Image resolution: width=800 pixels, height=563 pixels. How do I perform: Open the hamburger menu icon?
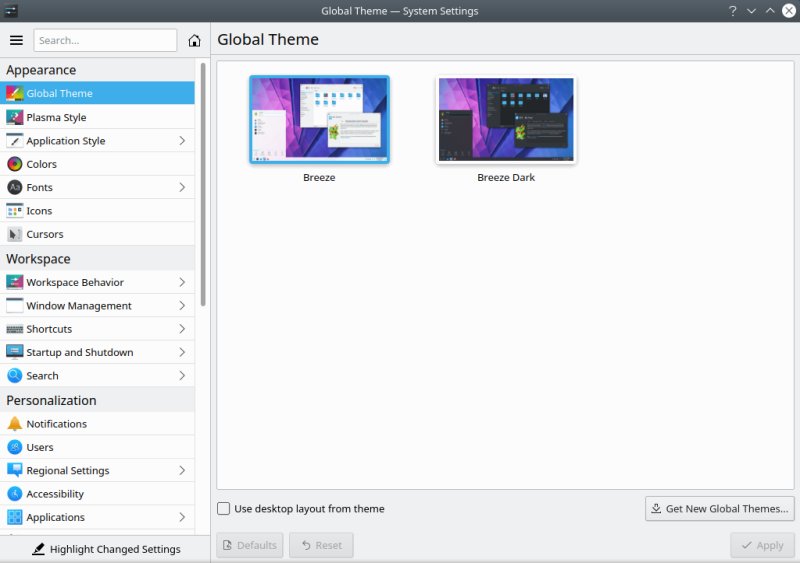[x=16, y=40]
